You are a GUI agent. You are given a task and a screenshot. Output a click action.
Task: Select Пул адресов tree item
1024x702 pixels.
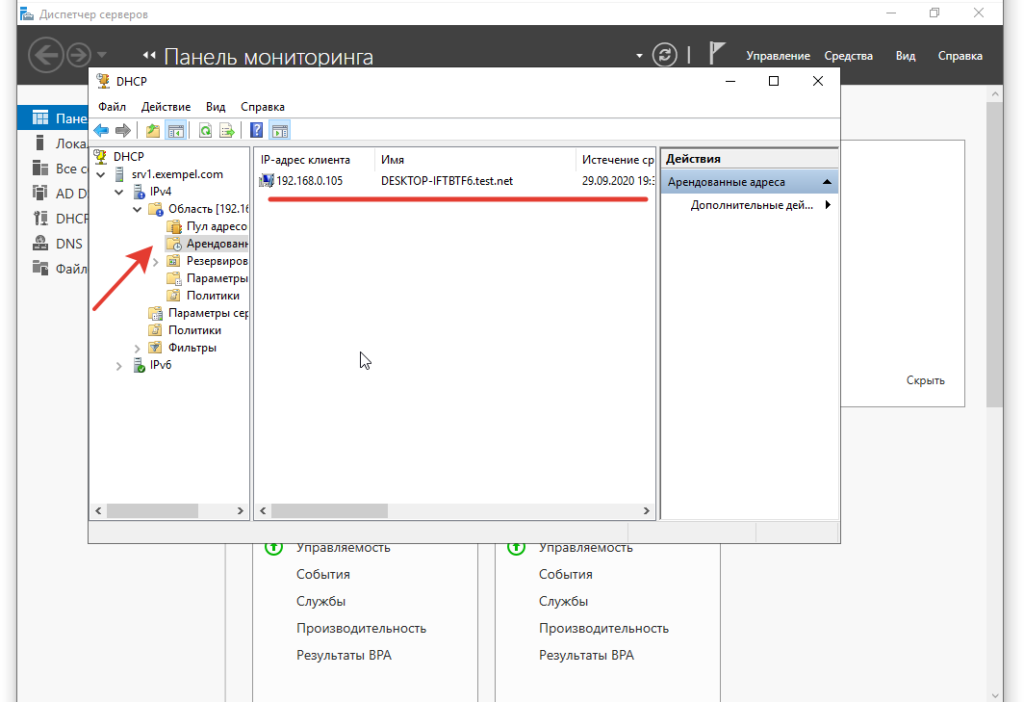click(215, 226)
